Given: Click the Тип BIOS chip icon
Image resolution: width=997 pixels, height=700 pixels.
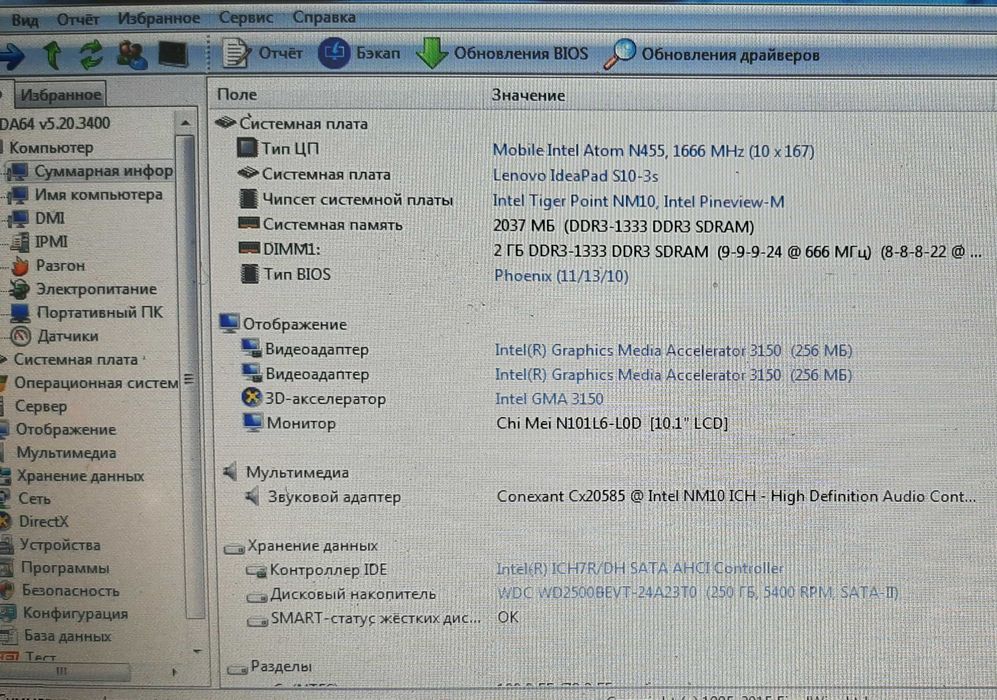Looking at the screenshot, I should coord(250,274).
